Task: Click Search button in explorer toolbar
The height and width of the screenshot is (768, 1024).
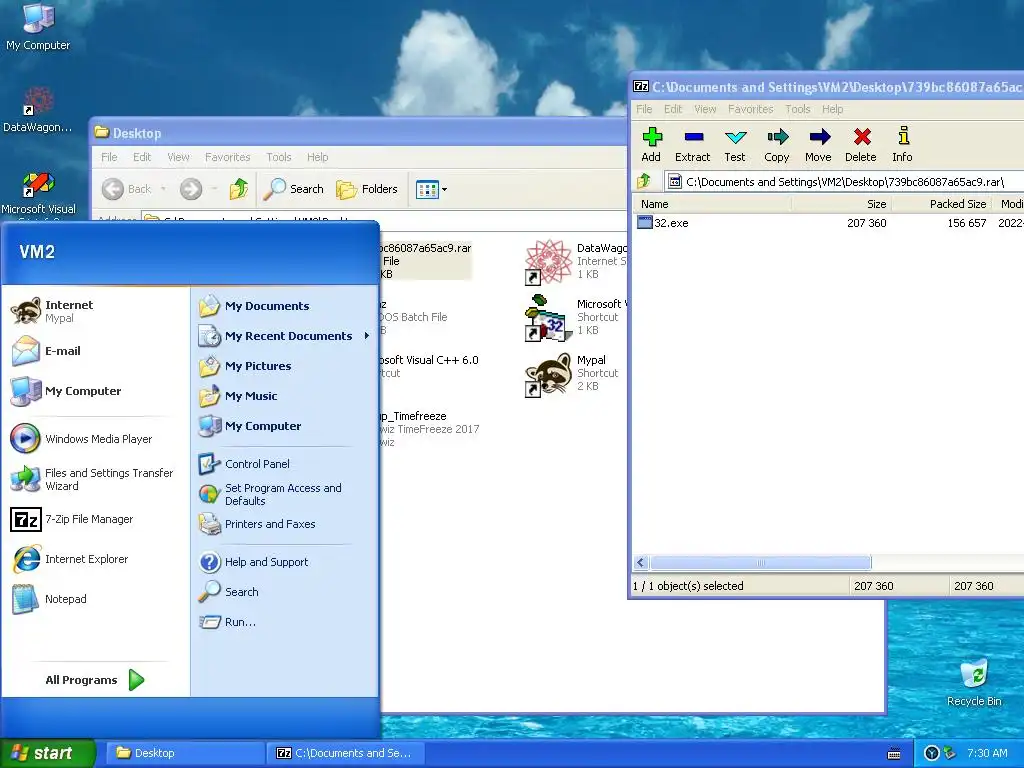Action: pyautogui.click(x=294, y=189)
